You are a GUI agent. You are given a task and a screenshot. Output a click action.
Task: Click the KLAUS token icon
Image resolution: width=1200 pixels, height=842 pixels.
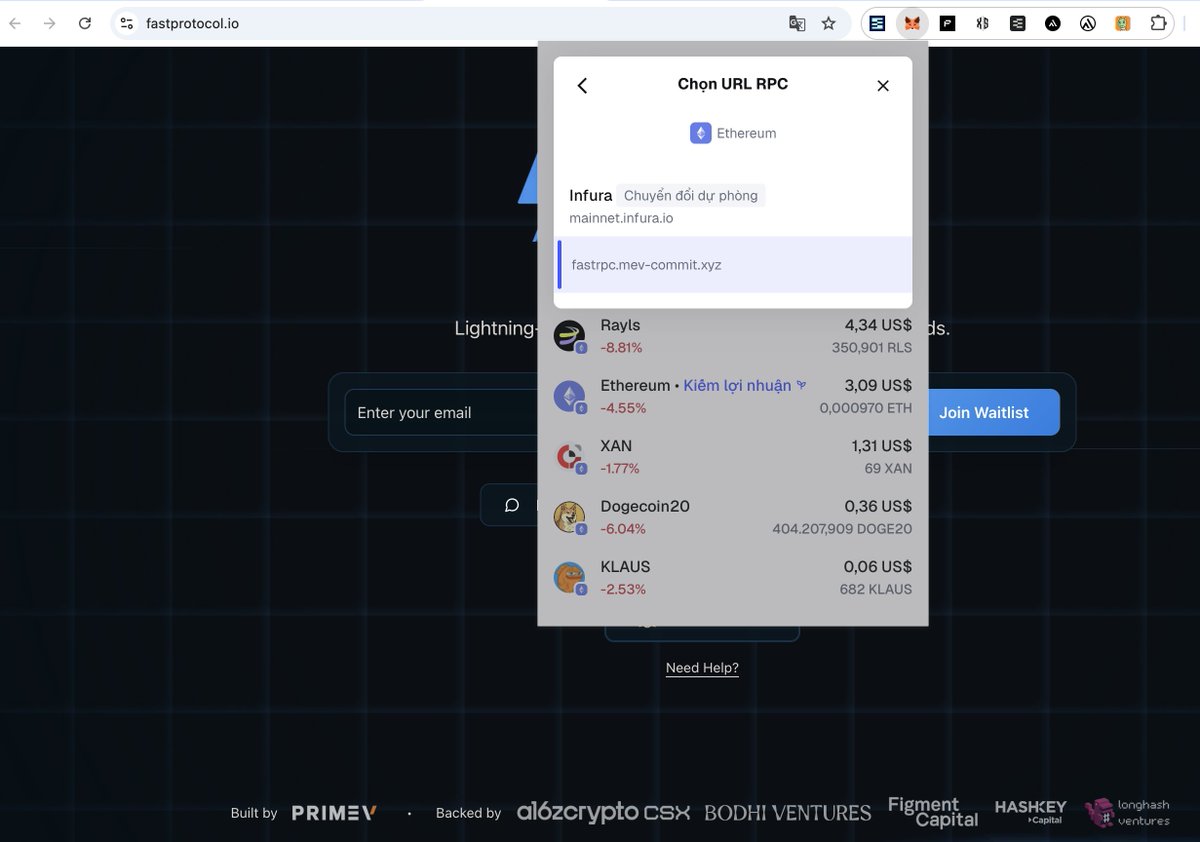569,577
